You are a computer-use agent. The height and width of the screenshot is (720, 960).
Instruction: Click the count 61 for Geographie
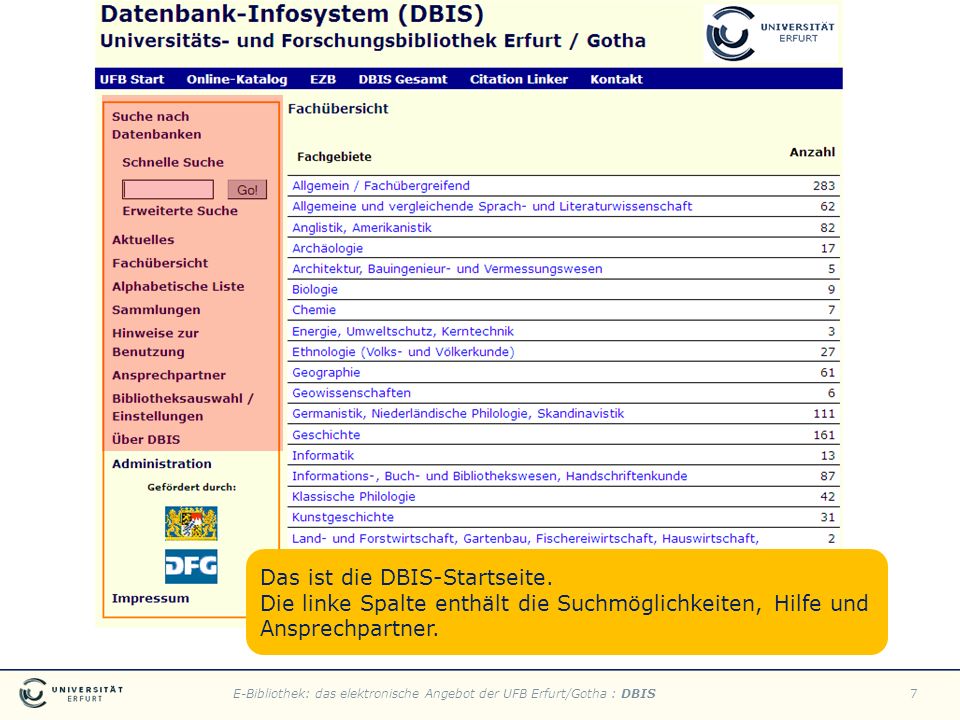point(828,372)
